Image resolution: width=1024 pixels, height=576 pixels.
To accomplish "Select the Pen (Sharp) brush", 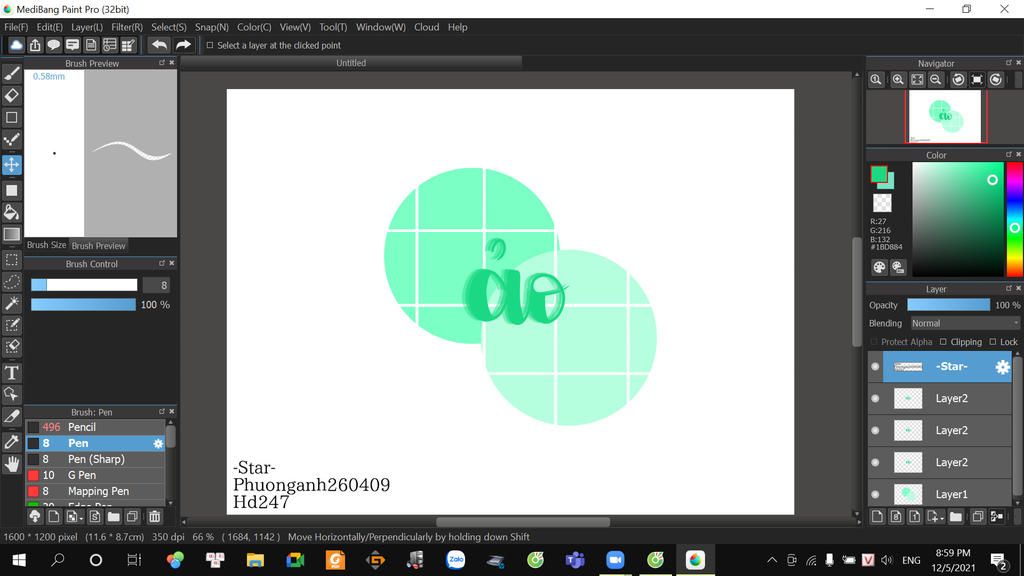I will coord(95,459).
